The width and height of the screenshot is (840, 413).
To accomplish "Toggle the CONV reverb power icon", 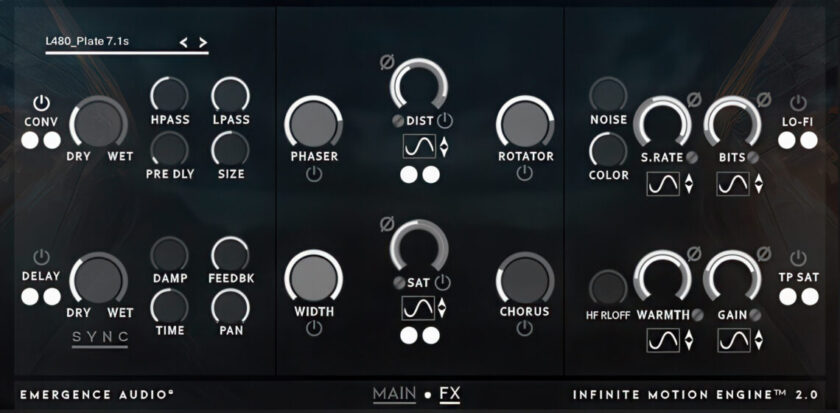I will (x=41, y=102).
